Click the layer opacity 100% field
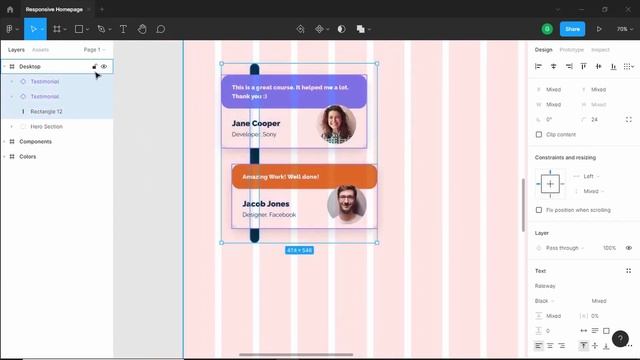The height and width of the screenshot is (360, 640). point(609,248)
